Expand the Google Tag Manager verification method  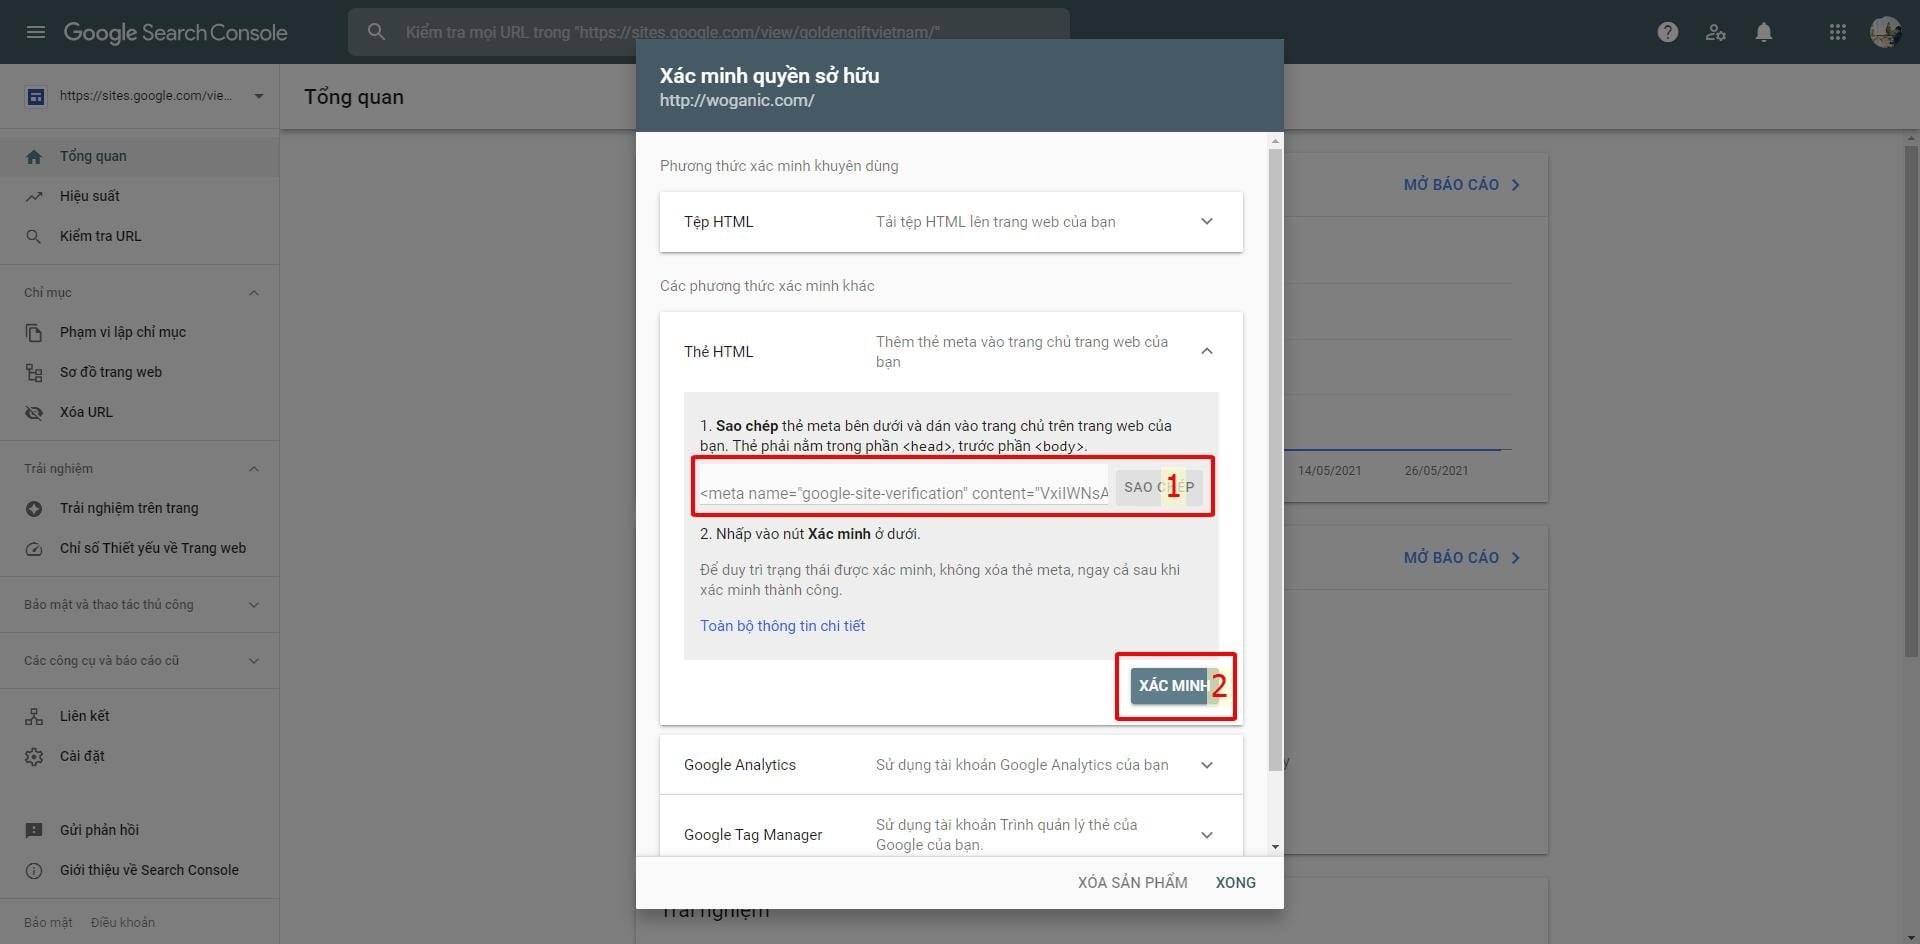click(1206, 835)
